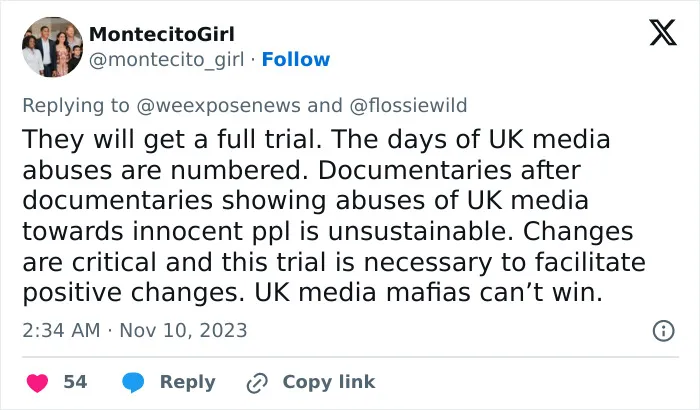Screen dimensions: 700x410
Task: Click the tweet text starting "They will get"
Action: click(334, 216)
